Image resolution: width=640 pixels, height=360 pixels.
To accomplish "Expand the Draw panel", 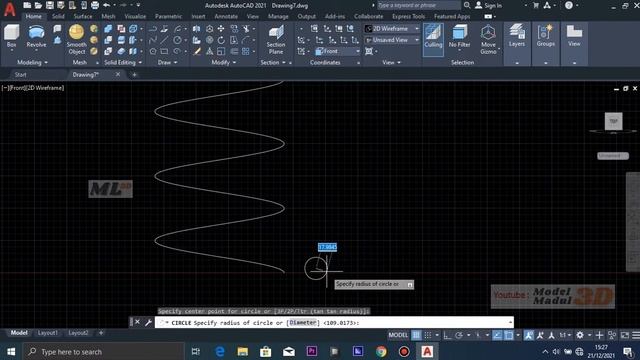I will click(167, 62).
